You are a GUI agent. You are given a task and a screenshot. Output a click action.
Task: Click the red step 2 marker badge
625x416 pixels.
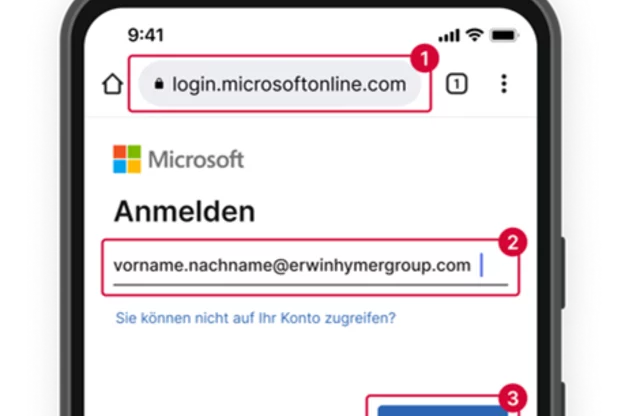click(513, 242)
